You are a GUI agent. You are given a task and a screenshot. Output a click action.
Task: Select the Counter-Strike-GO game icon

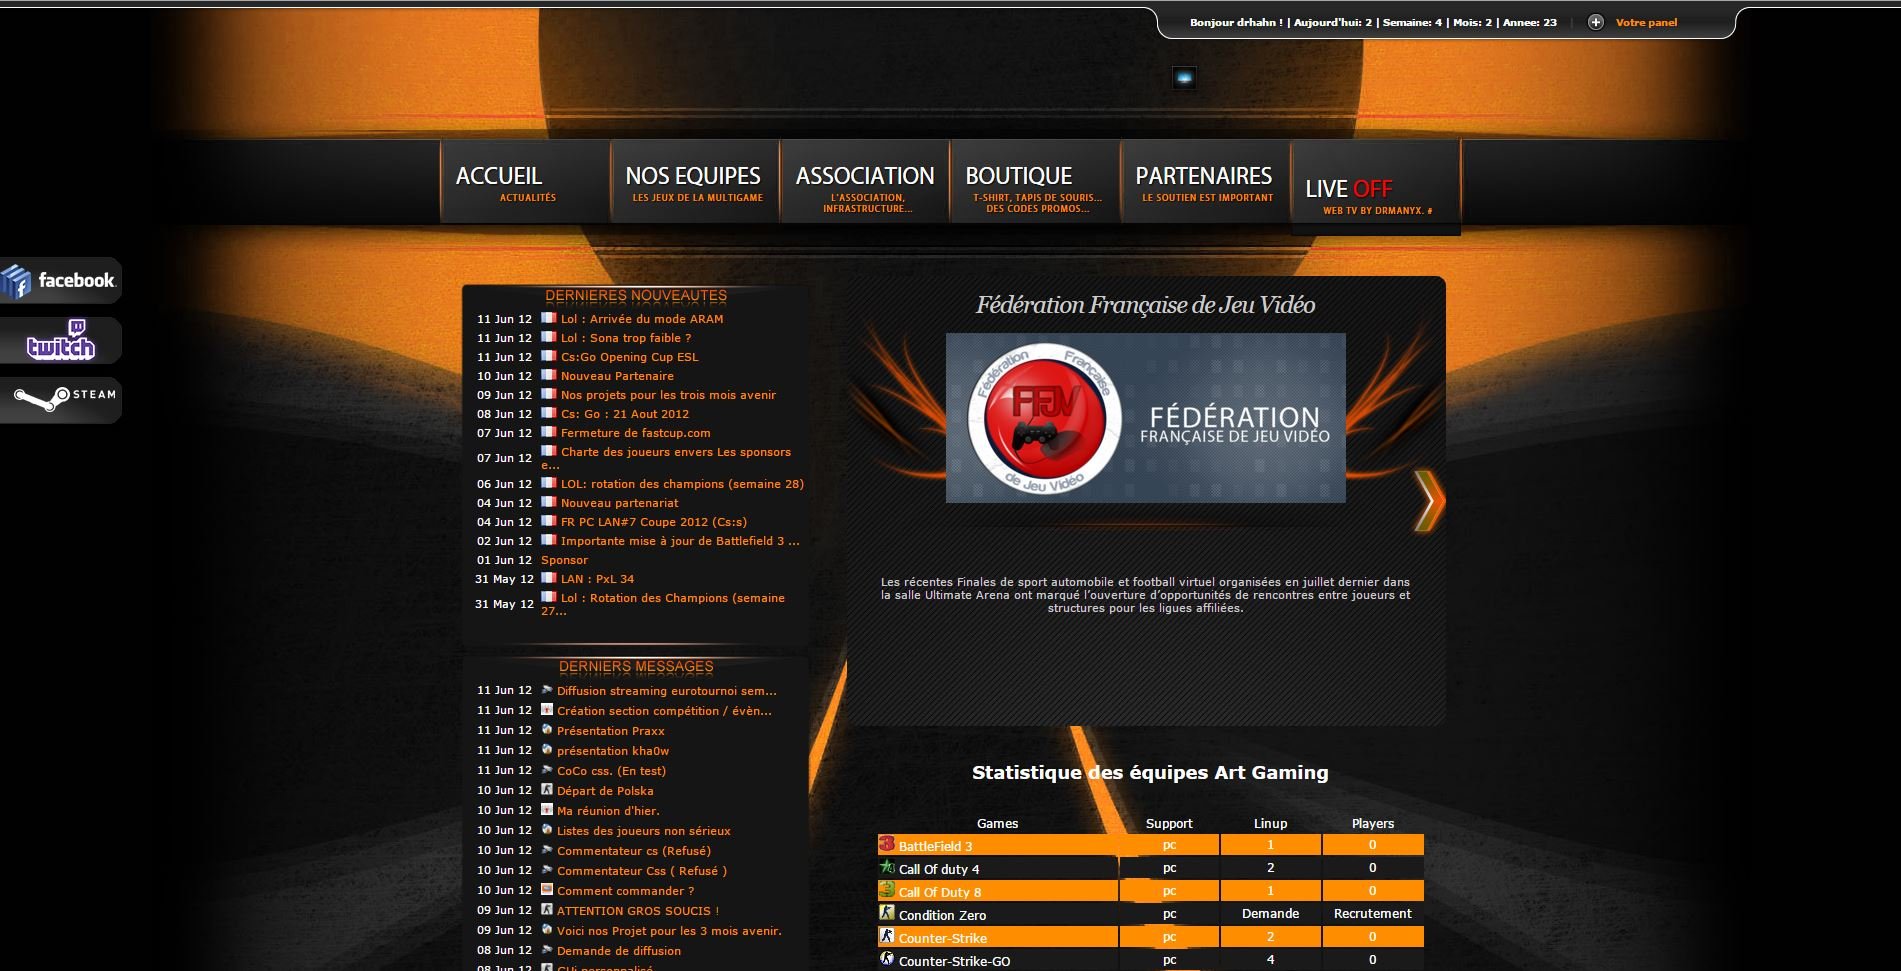tap(886, 959)
